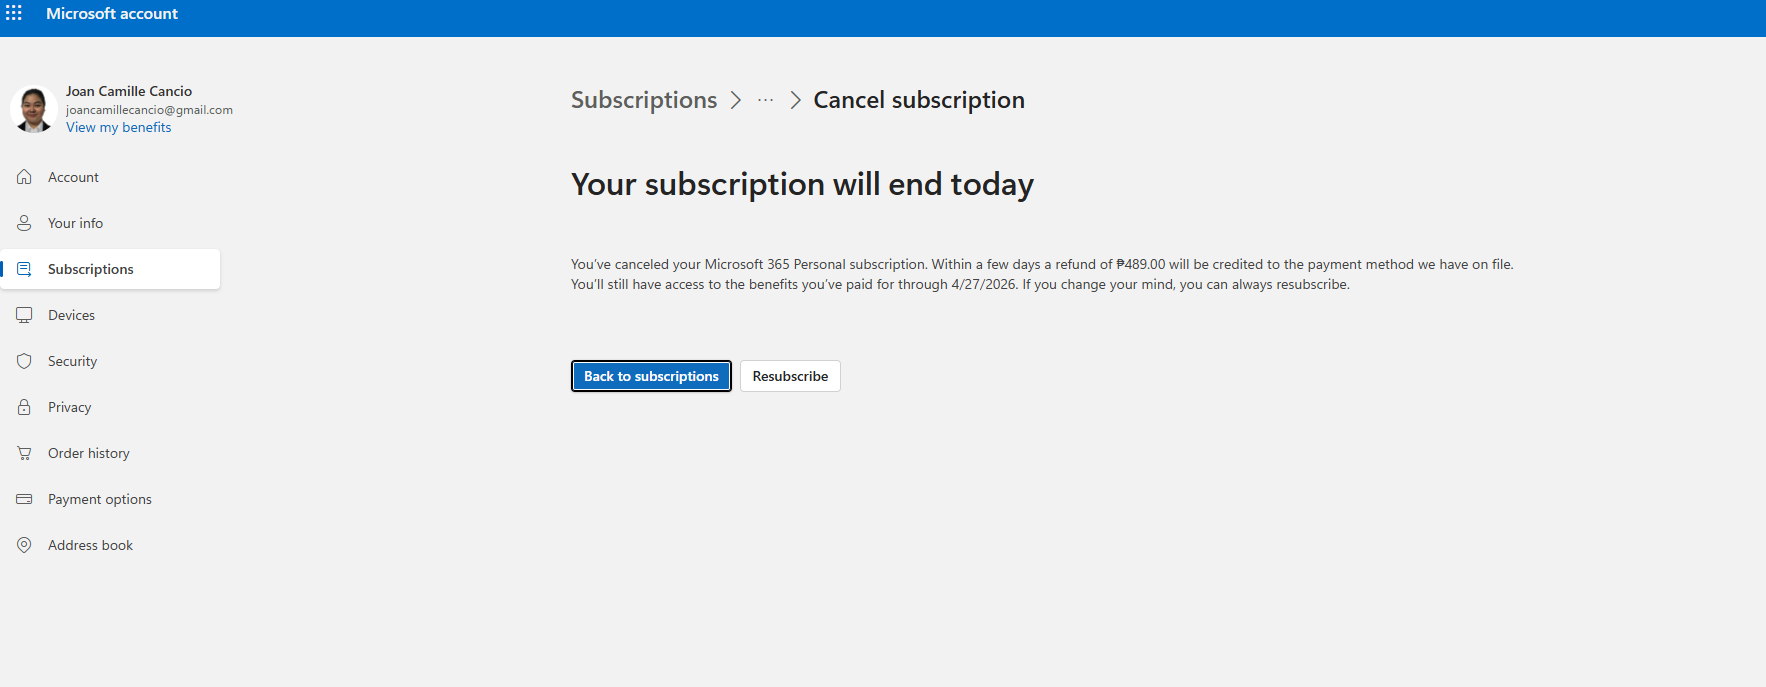Click the Order history cart icon
Viewport: 1766px width, 687px height.
pos(24,453)
